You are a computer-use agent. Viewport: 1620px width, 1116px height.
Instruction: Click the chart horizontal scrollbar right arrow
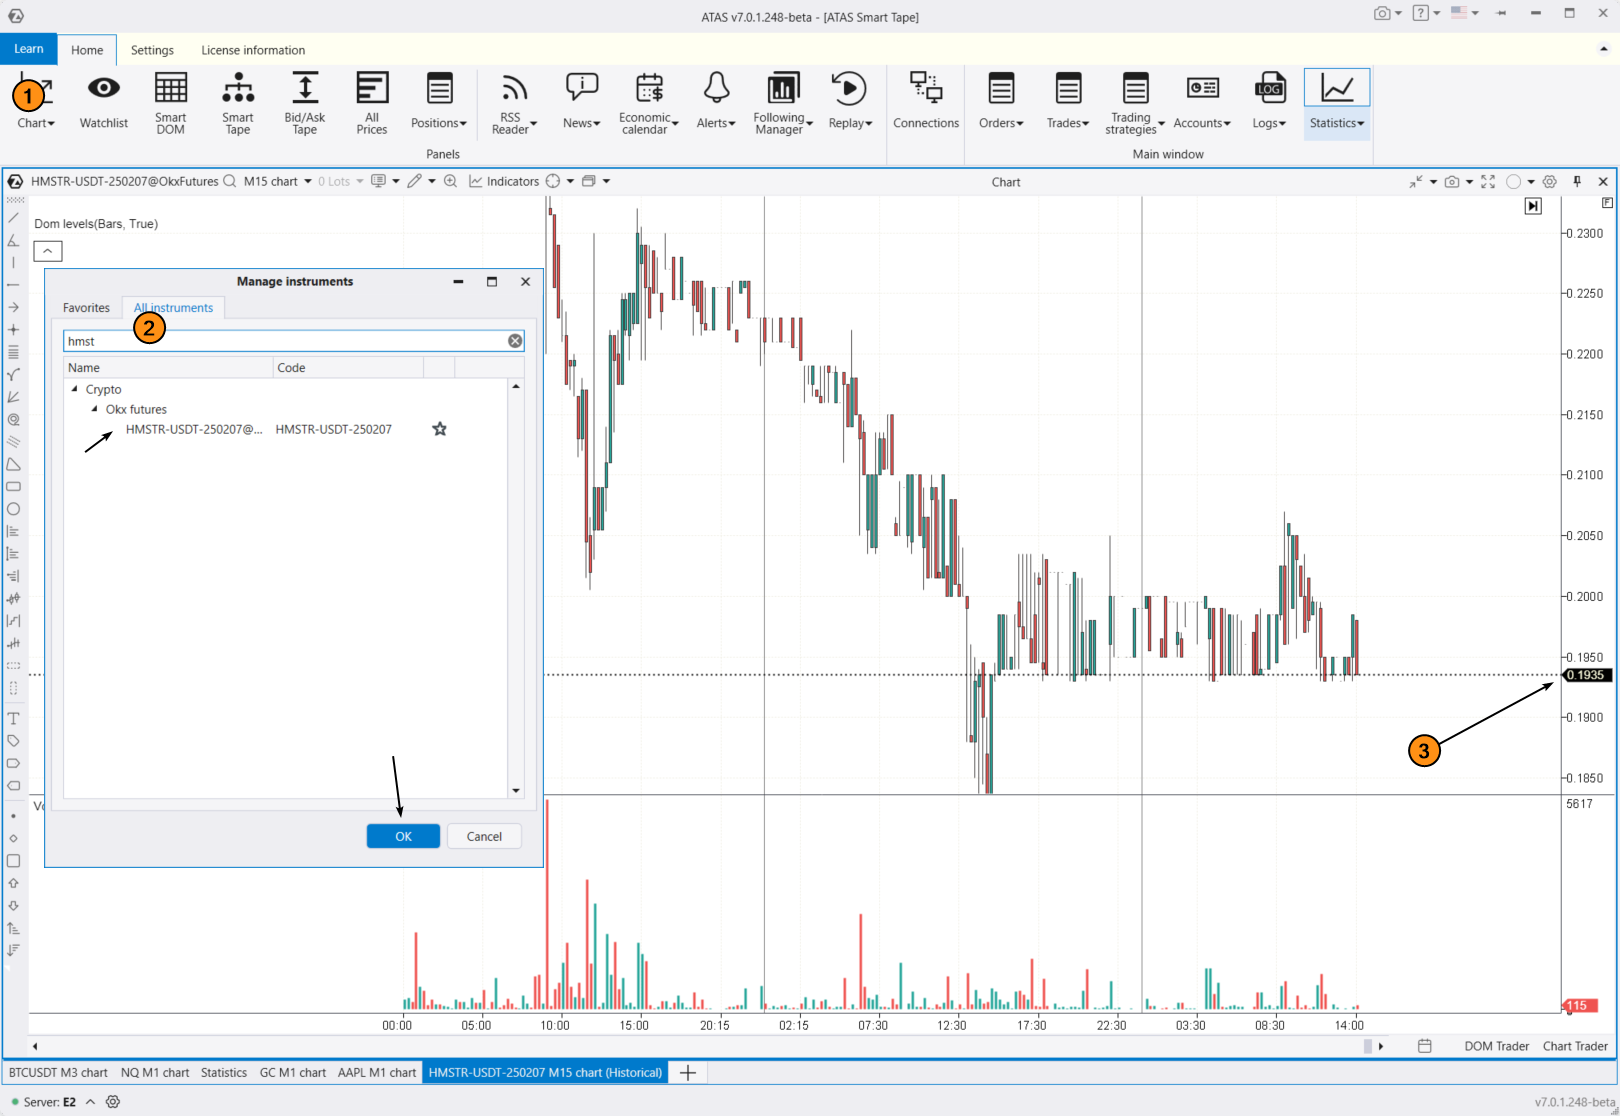click(1381, 1046)
